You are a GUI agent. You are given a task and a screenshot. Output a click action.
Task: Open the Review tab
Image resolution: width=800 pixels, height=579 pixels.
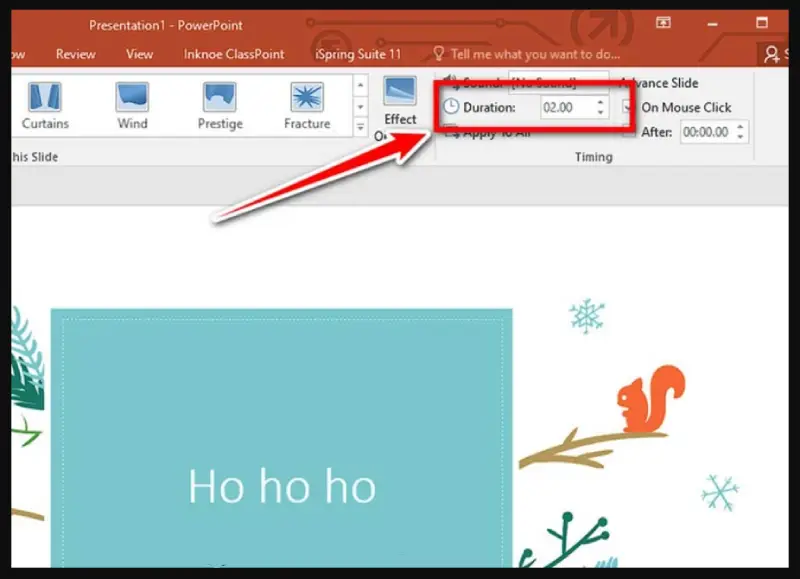tap(76, 54)
